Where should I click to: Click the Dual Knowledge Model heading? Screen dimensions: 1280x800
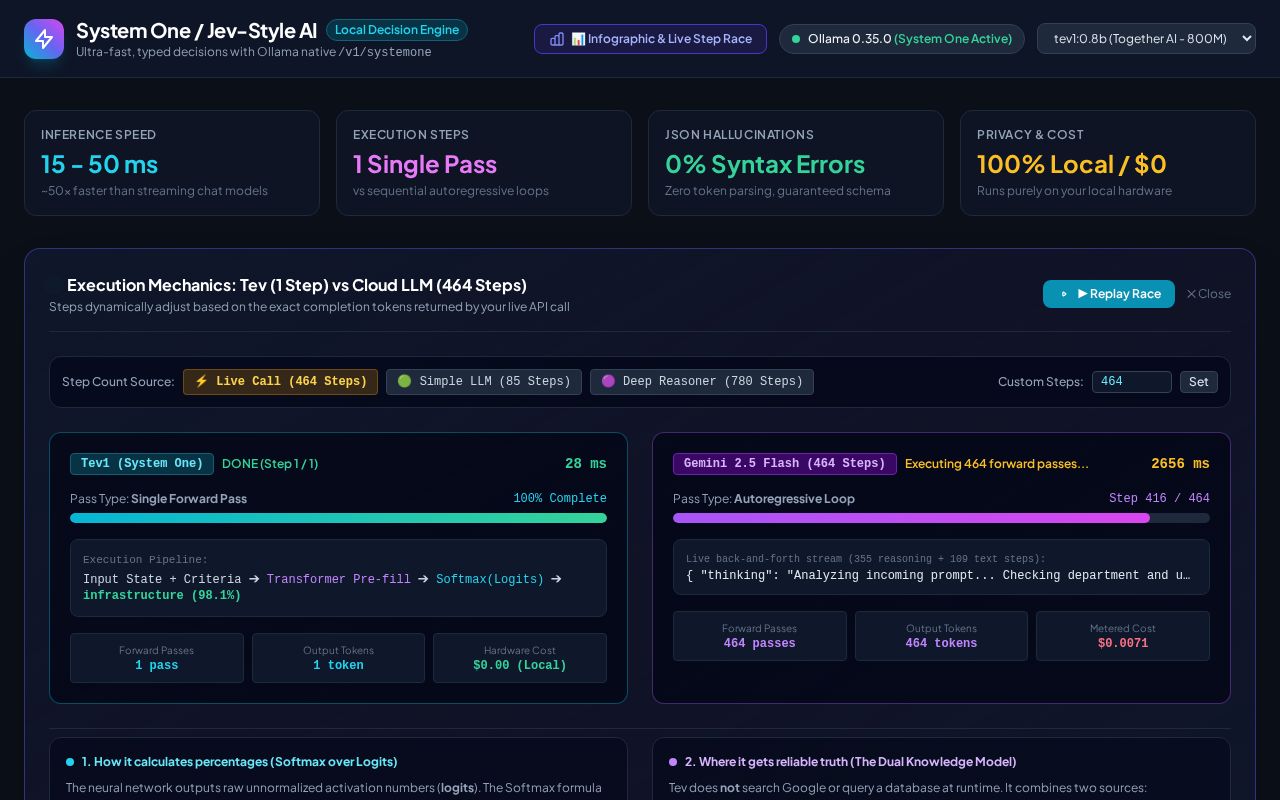[851, 762]
